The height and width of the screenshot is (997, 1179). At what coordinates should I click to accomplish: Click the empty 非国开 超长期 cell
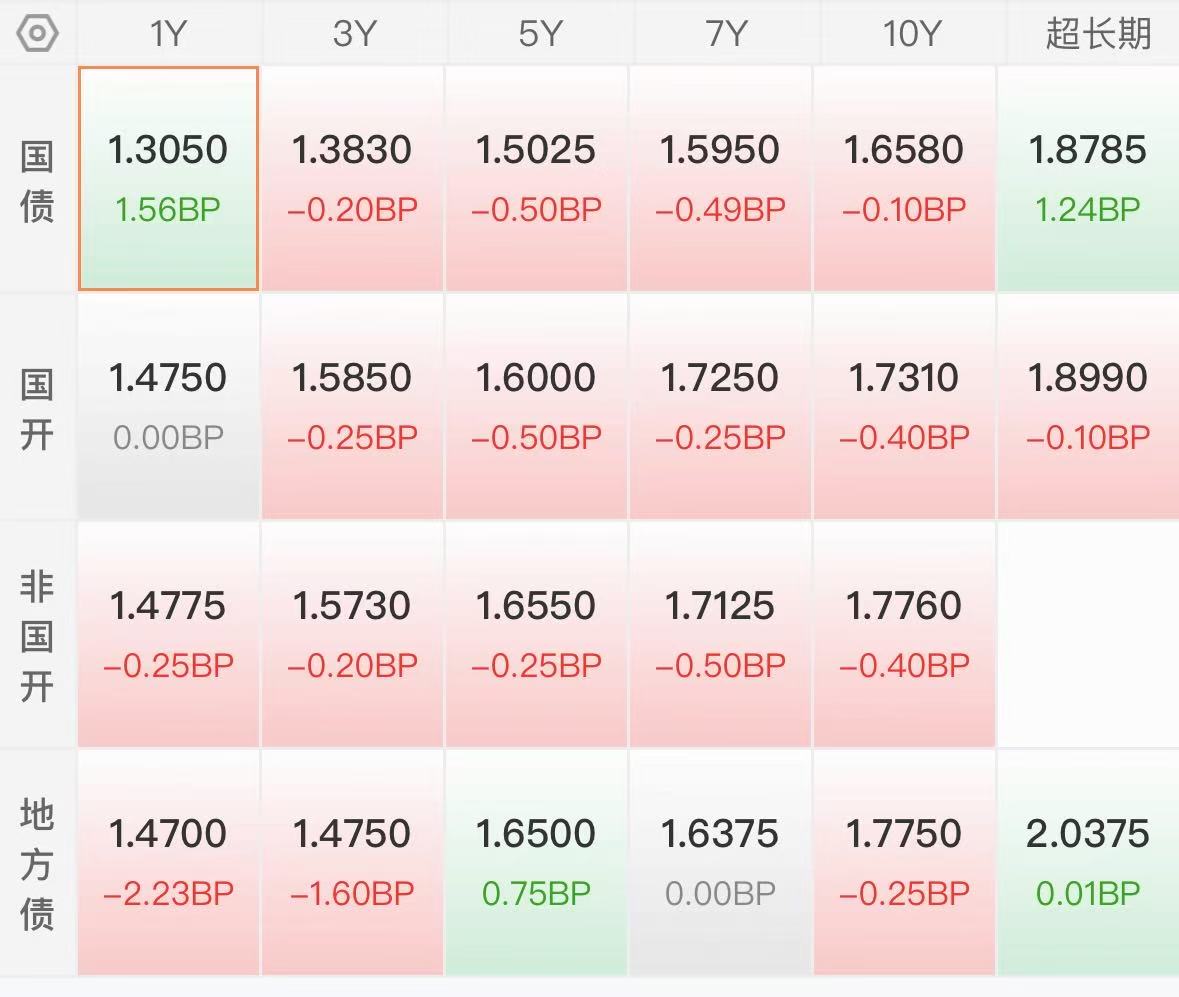(1088, 635)
